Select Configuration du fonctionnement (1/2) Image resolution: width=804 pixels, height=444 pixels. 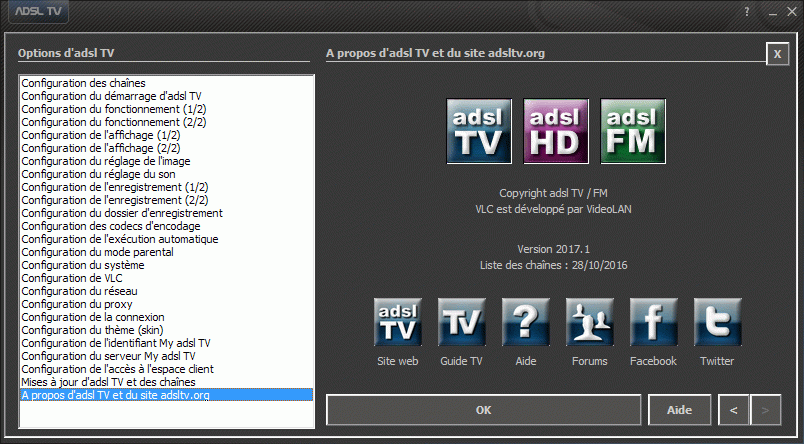pyautogui.click(x=166, y=109)
